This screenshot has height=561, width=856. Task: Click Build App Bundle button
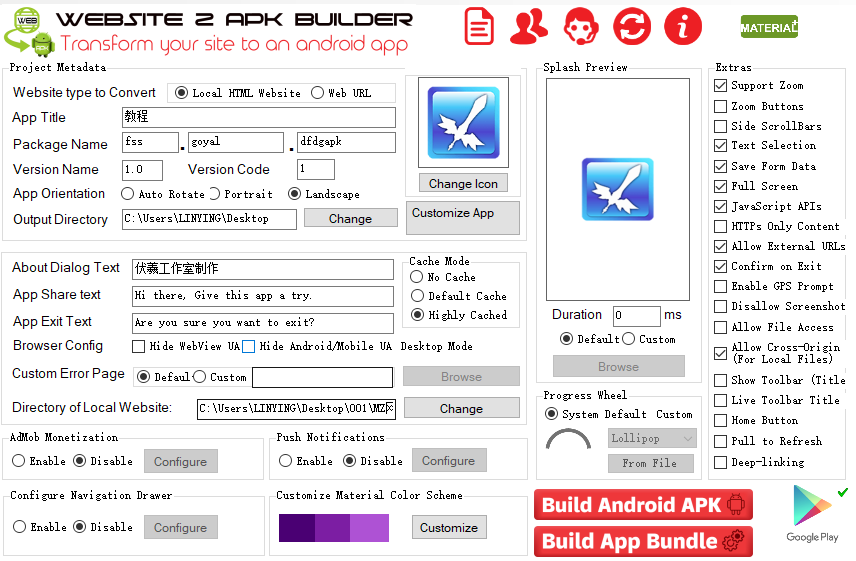(643, 541)
